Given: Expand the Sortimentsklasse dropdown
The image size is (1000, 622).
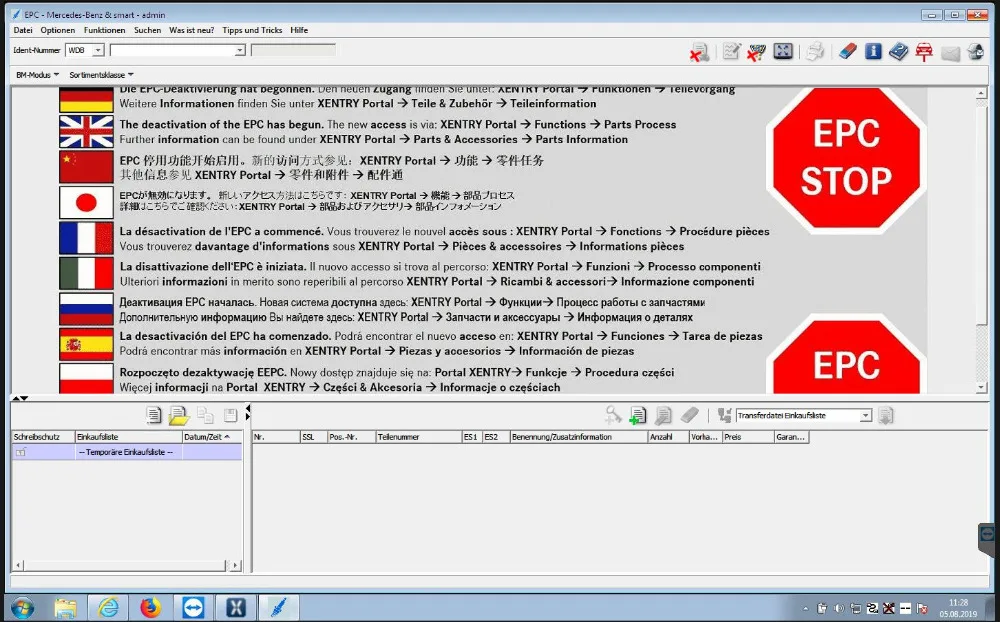Looking at the screenshot, I should (101, 75).
